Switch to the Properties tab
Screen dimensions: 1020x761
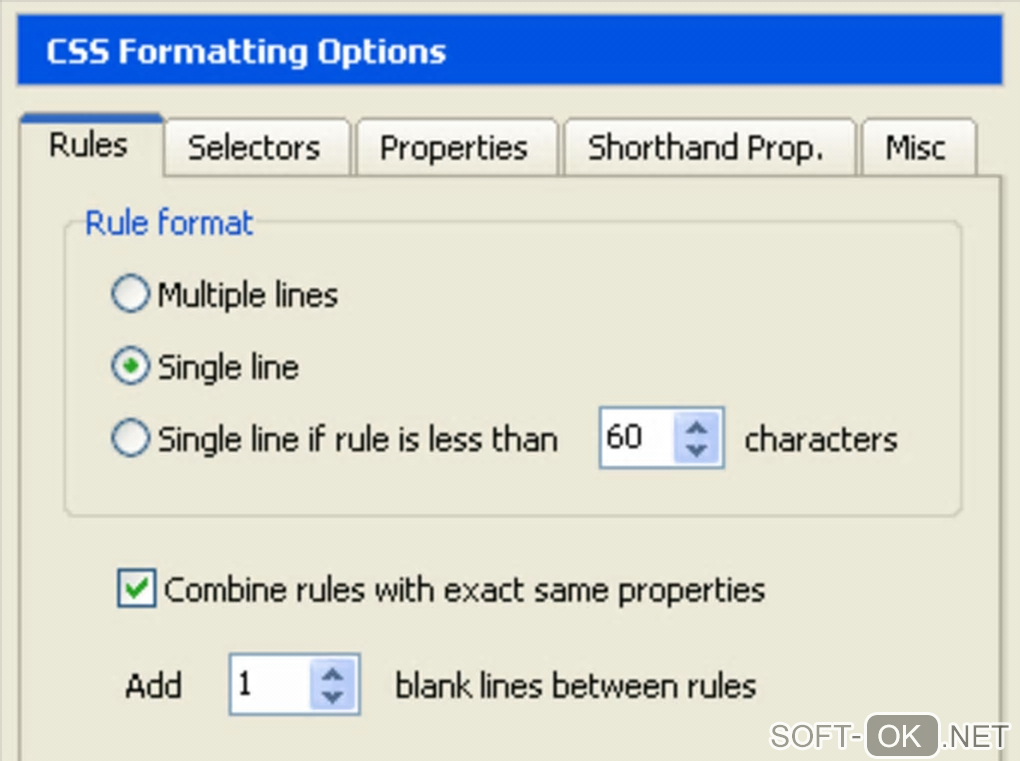pyautogui.click(x=454, y=148)
